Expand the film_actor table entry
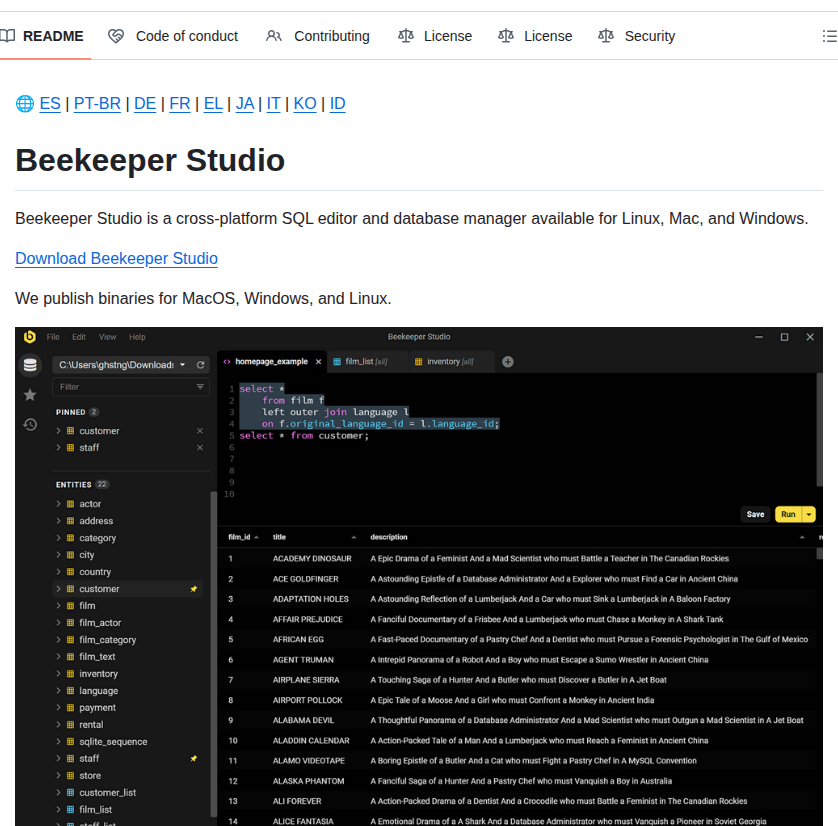Viewport: 838px width, 826px height. (x=58, y=622)
